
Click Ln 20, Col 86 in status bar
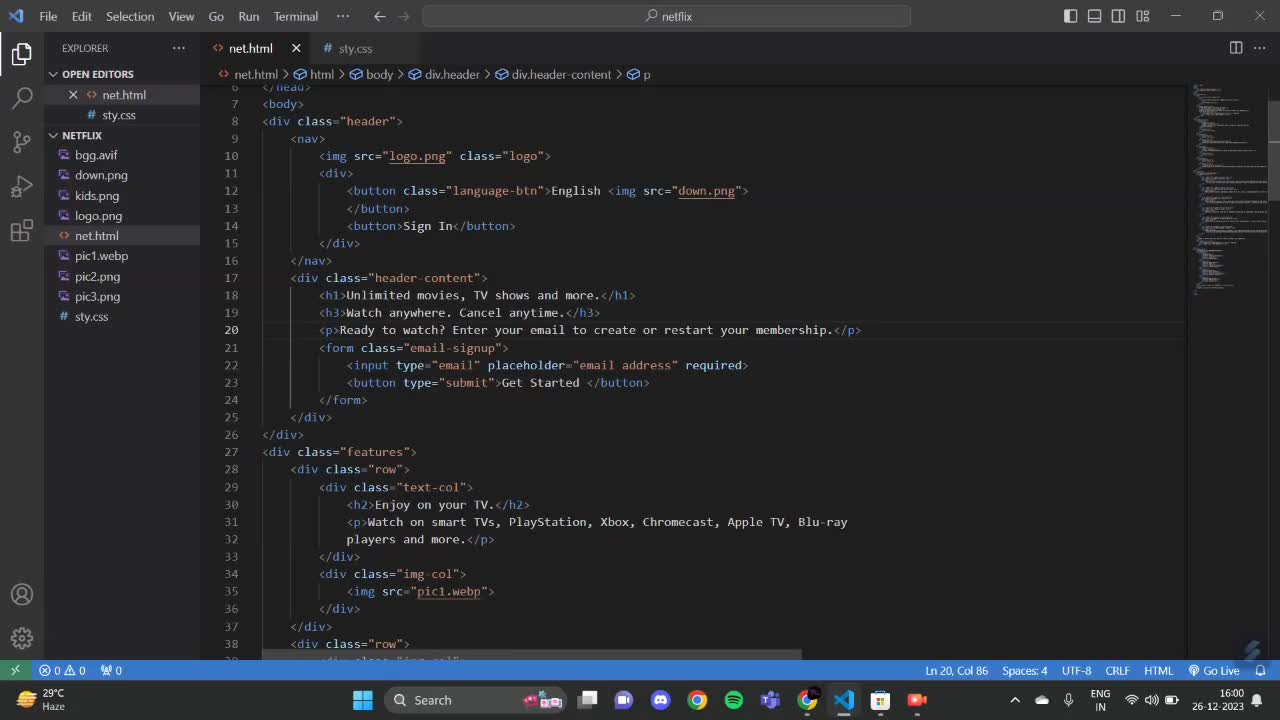pyautogui.click(x=956, y=670)
